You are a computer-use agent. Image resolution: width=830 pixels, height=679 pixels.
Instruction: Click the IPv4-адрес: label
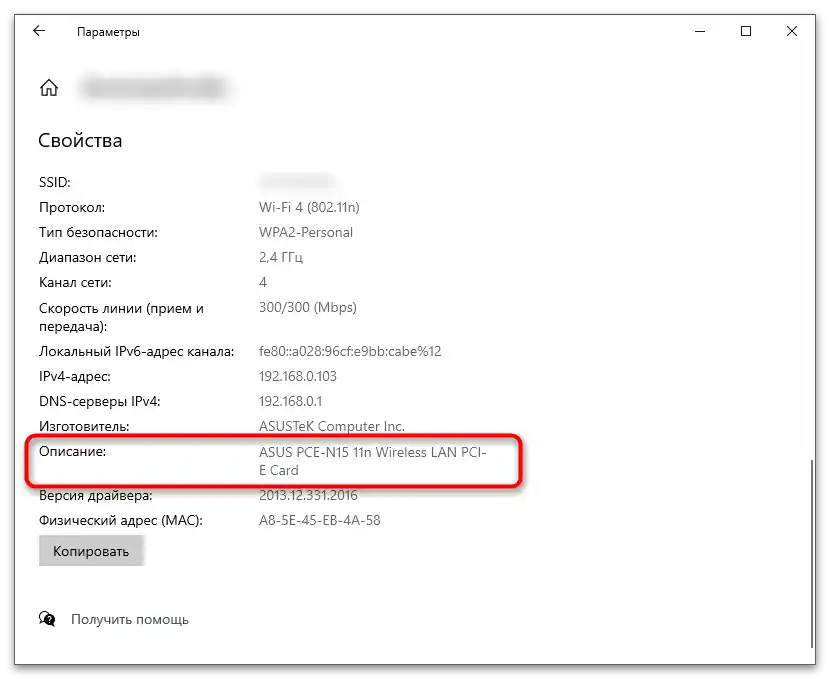(75, 376)
